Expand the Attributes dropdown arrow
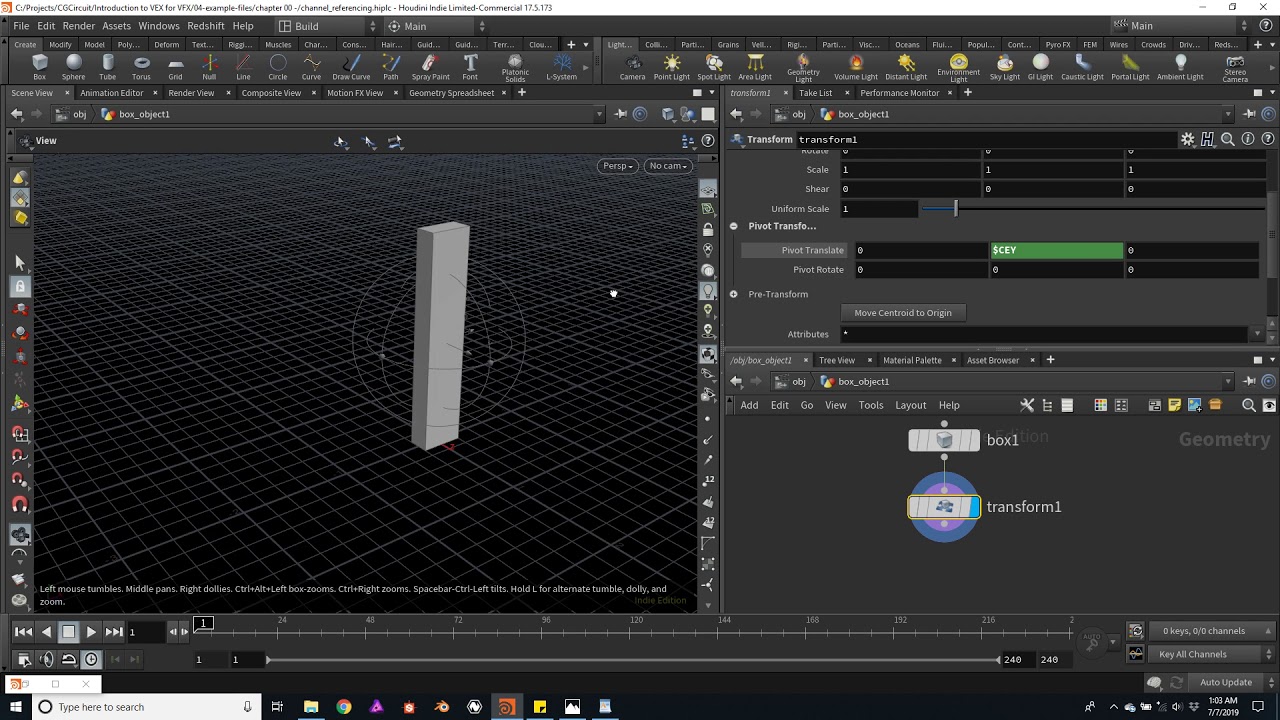The image size is (1280, 720). (x=1258, y=334)
